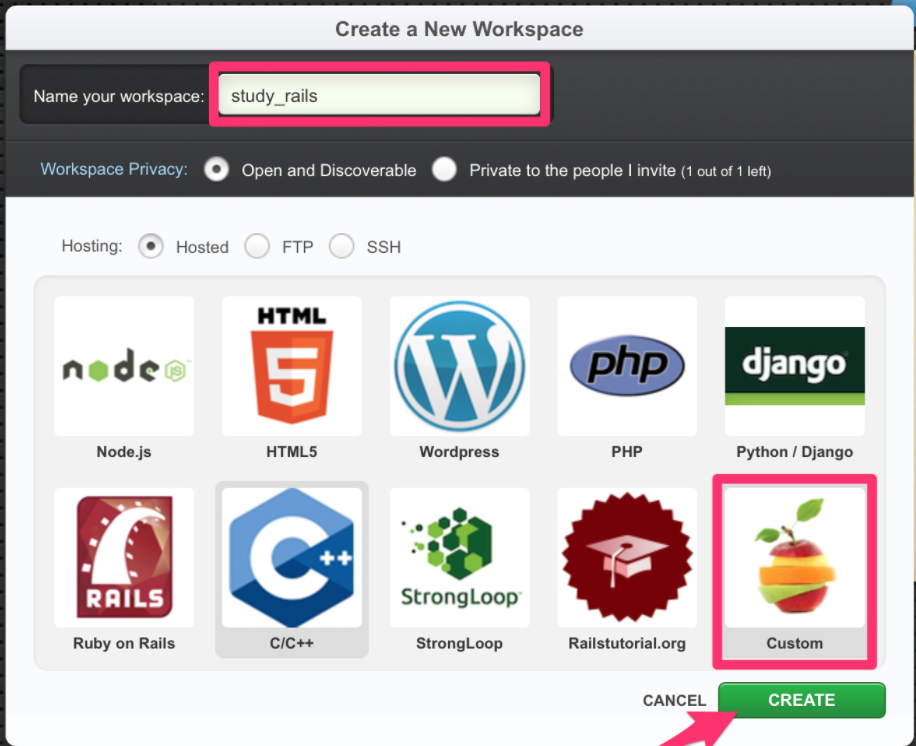Choose Hosted hosting option
Image resolution: width=916 pixels, height=746 pixels.
pos(151,246)
